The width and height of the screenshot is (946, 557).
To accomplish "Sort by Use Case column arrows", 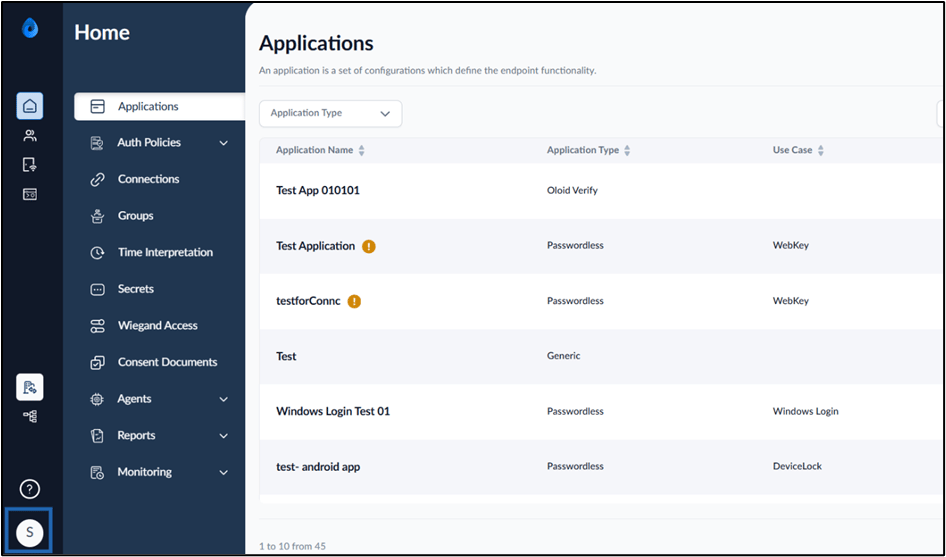I will click(821, 151).
